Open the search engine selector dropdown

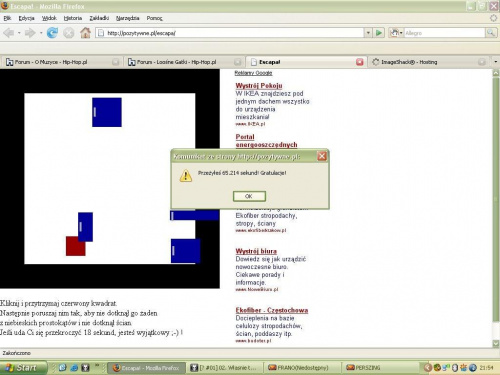click(396, 33)
